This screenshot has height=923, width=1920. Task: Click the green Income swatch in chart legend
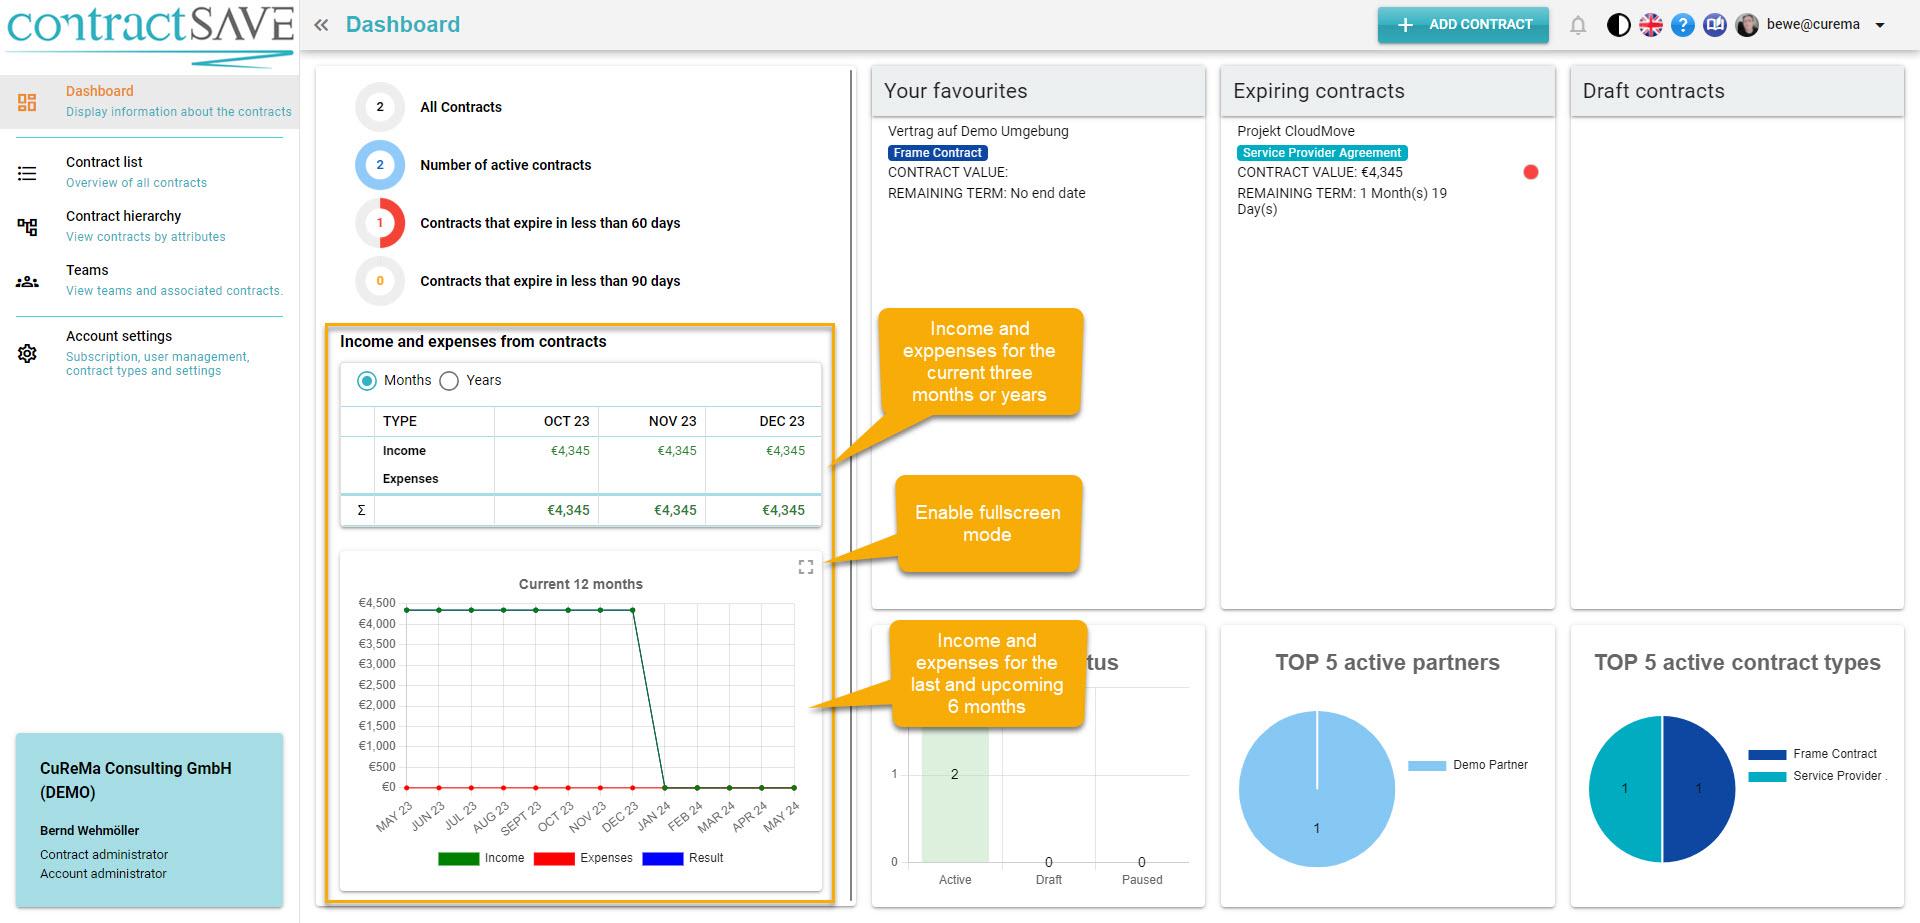click(458, 858)
